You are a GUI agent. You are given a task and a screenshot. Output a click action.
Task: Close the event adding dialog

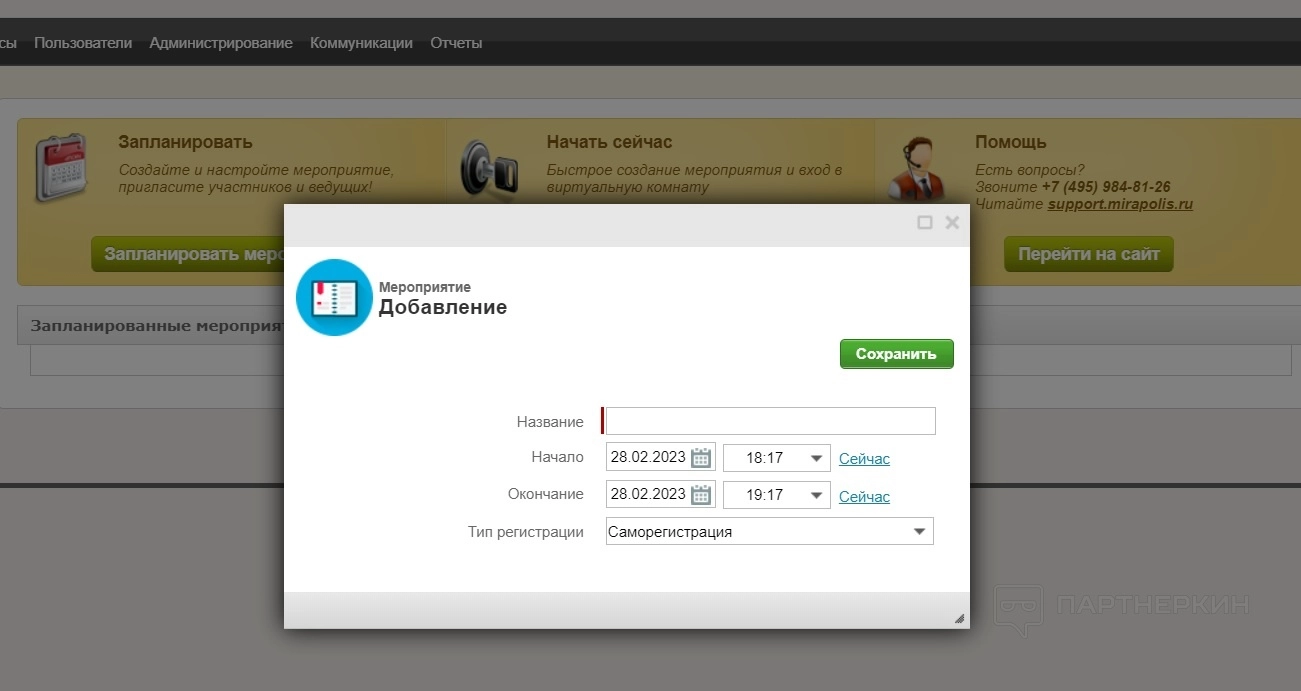(952, 222)
